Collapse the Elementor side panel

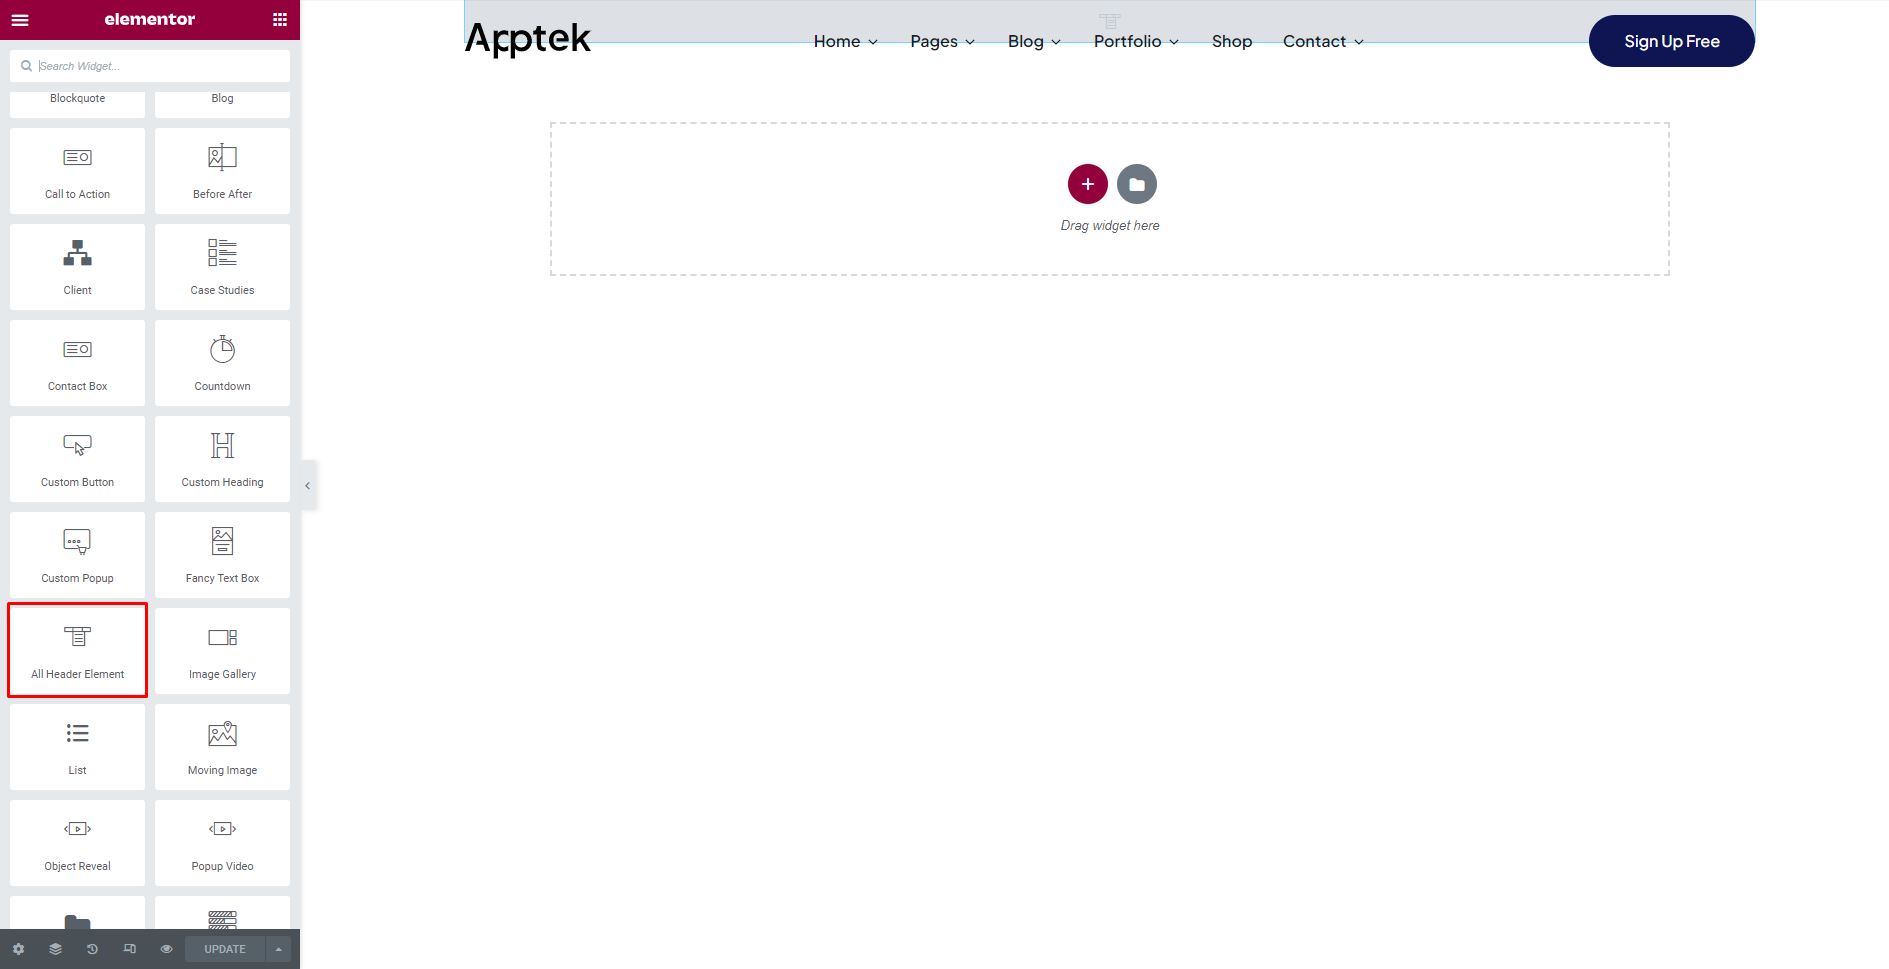coord(308,486)
